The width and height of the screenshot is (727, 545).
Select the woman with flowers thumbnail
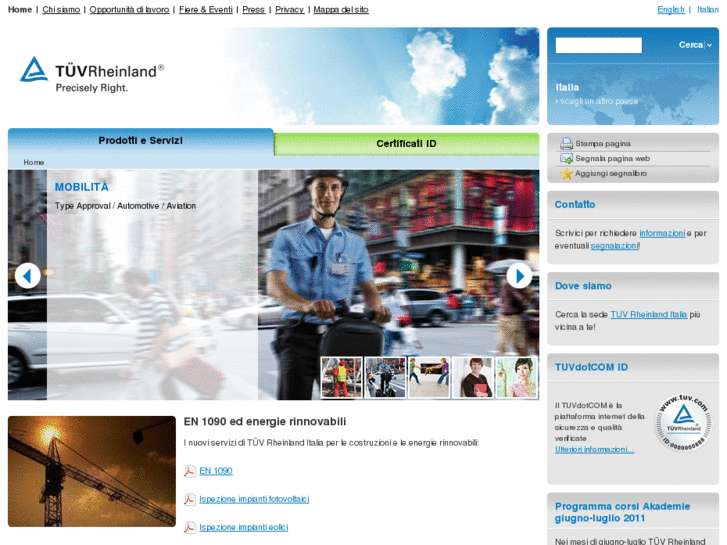[x=517, y=378]
